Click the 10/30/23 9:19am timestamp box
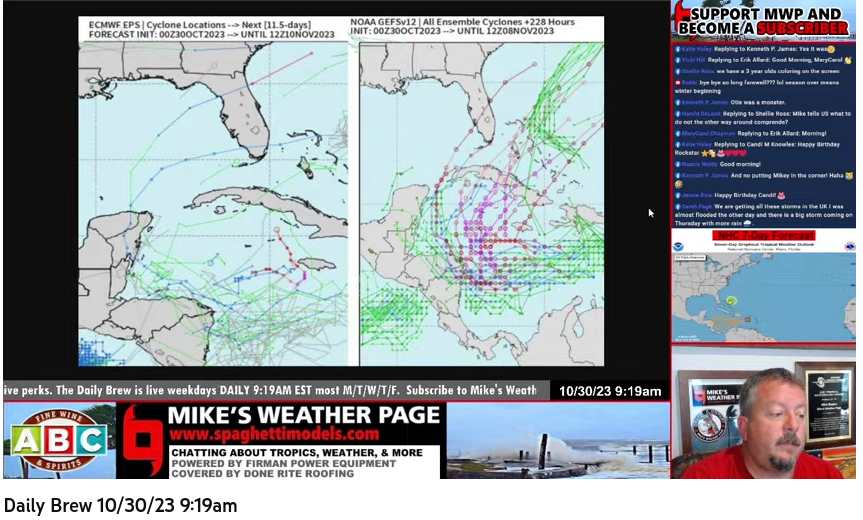The height and width of the screenshot is (520, 863). (610, 391)
